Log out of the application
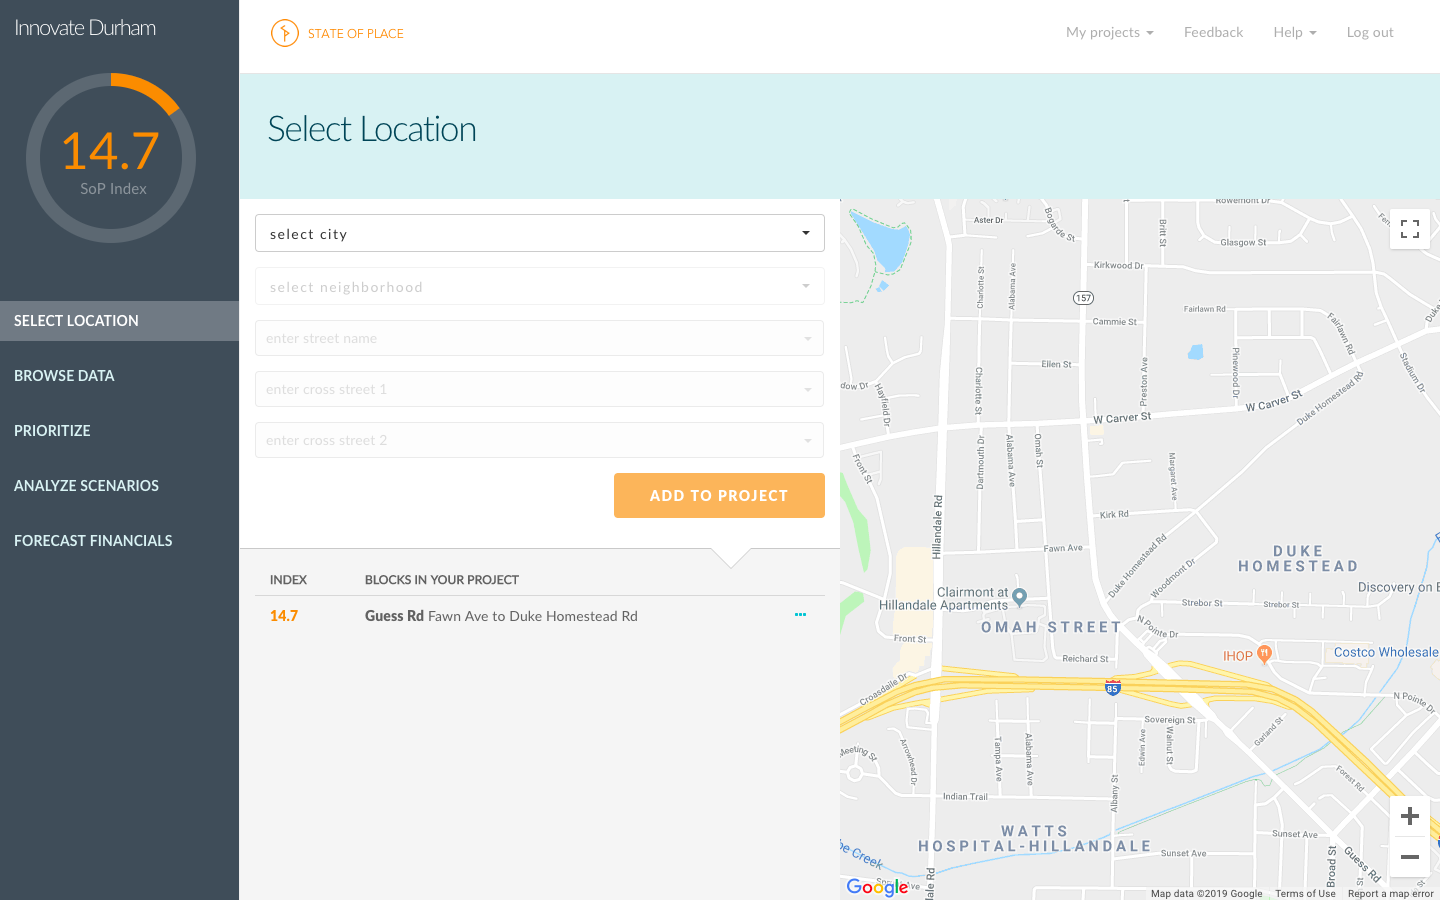Screen dimensions: 1440x900 1370,32
